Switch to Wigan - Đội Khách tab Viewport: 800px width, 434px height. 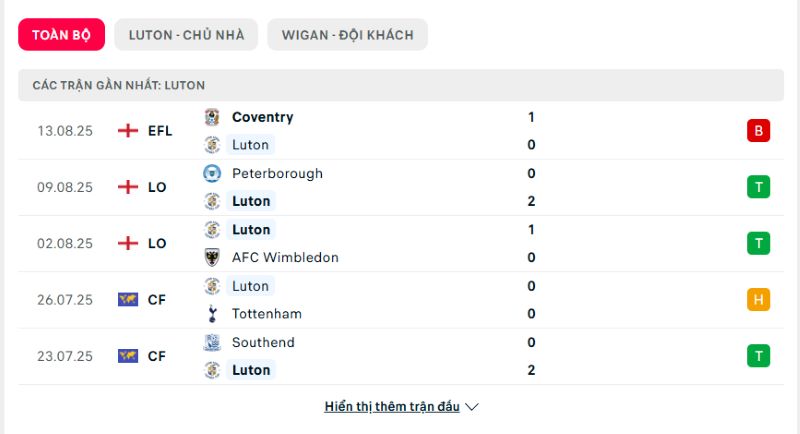pos(347,35)
